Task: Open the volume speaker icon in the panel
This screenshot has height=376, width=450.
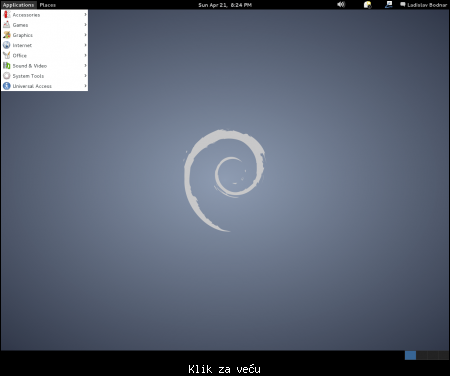Action: pos(341,5)
